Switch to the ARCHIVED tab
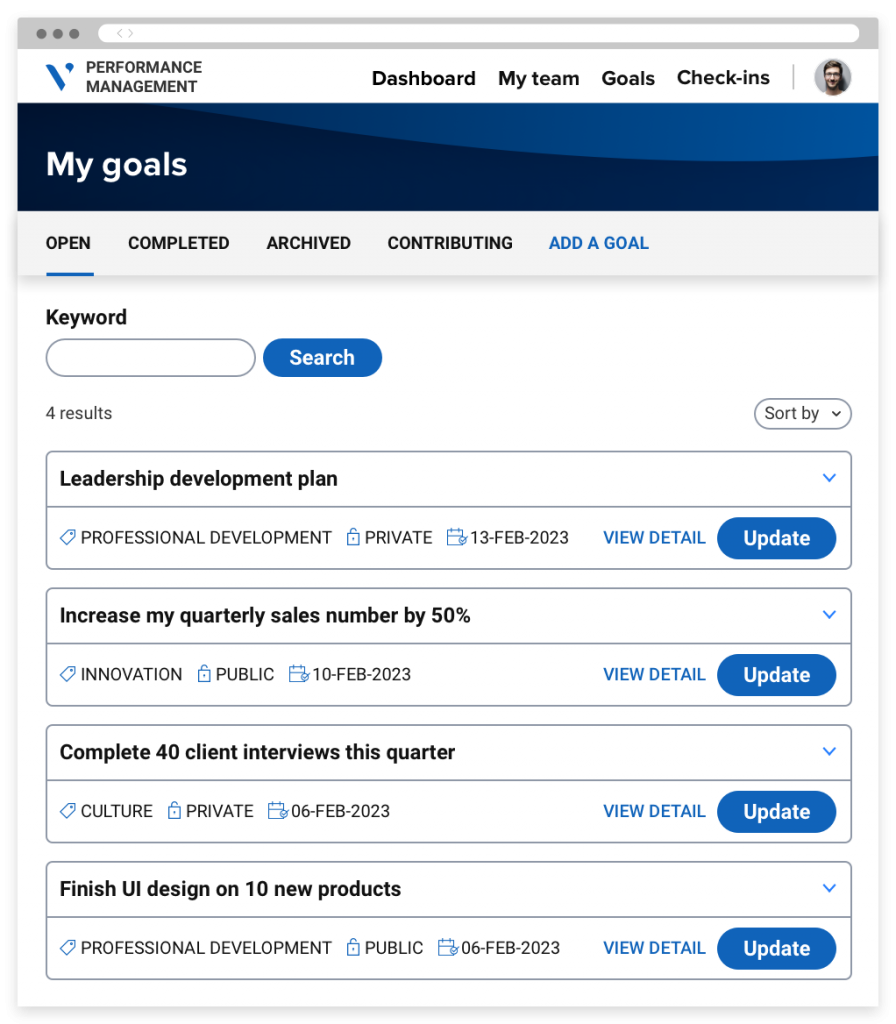This screenshot has width=896, height=1024. (308, 243)
